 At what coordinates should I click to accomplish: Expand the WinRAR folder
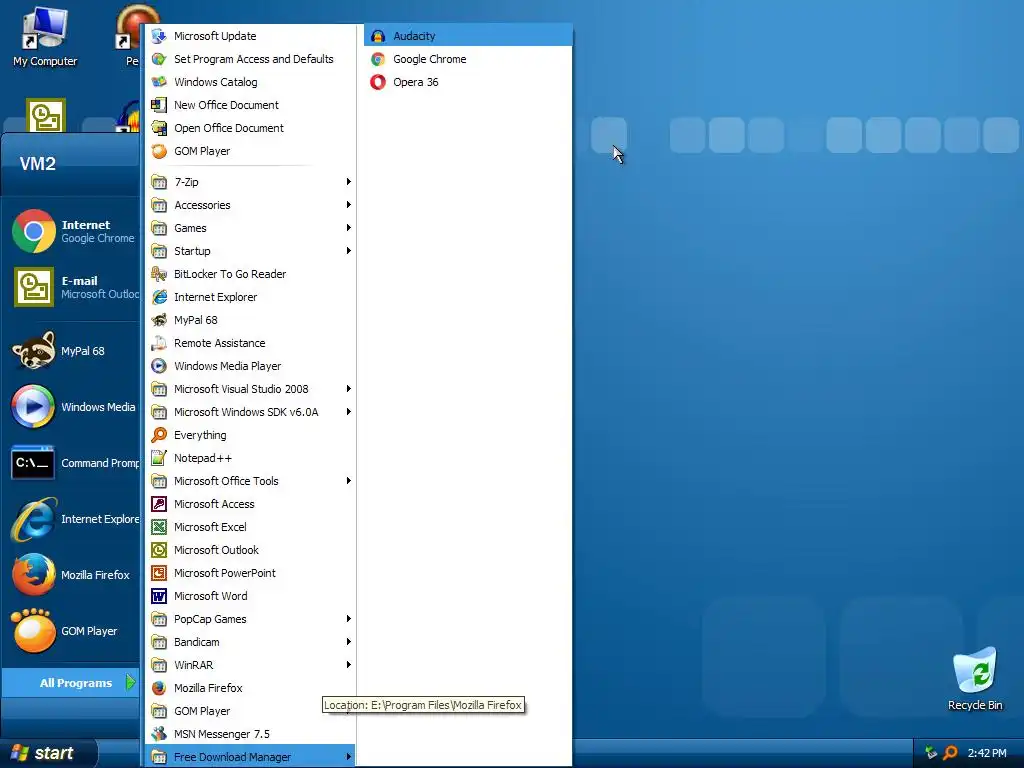coord(251,665)
